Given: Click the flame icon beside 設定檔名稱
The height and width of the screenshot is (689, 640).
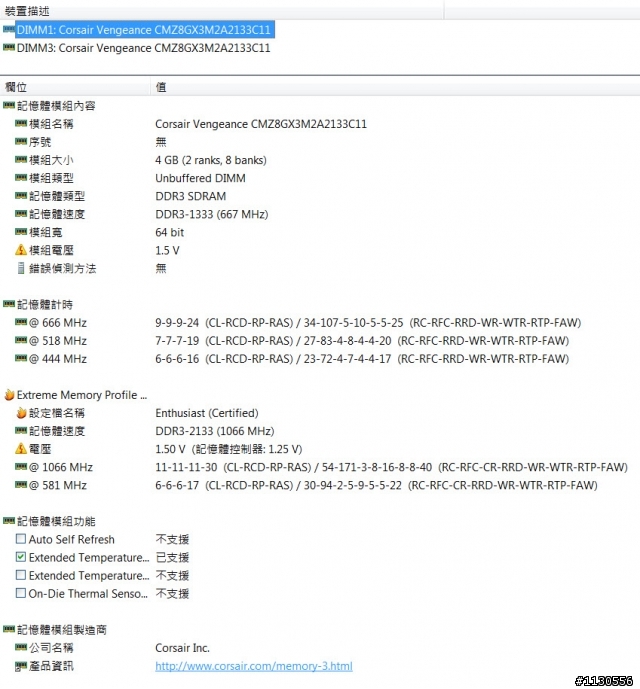Looking at the screenshot, I should coord(21,413).
